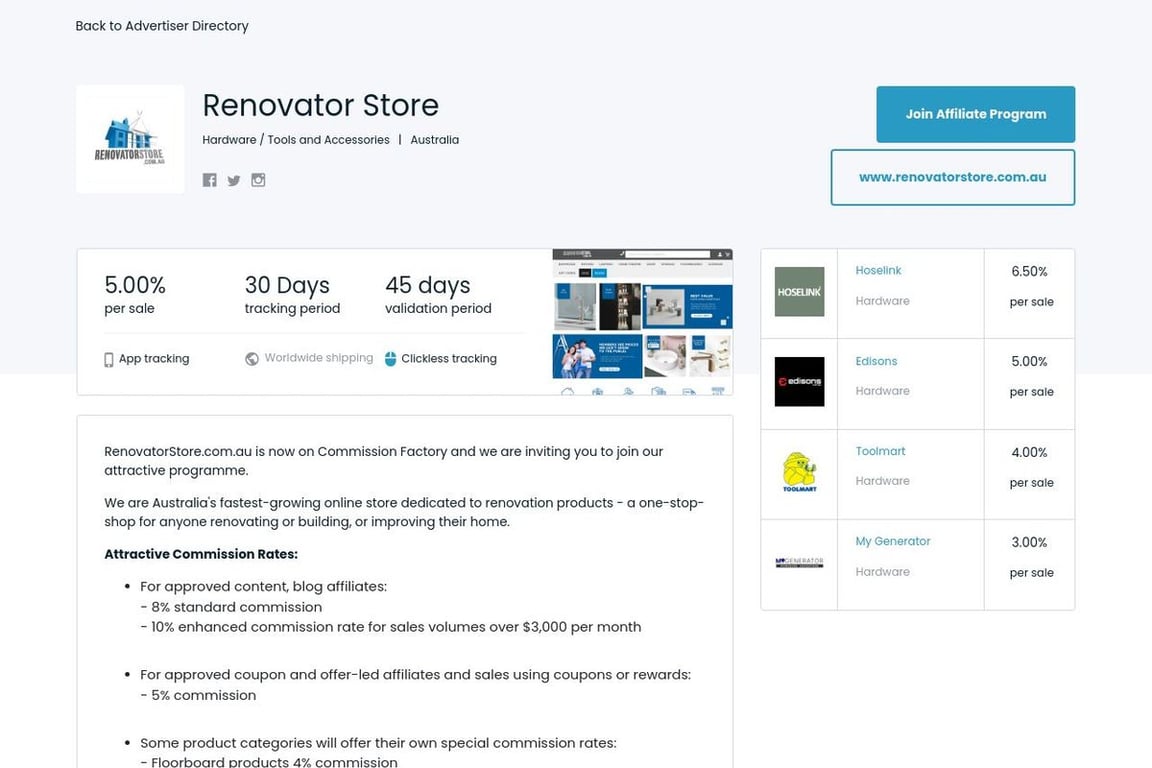Open the Renovator Store Facebook page icon

tap(209, 180)
